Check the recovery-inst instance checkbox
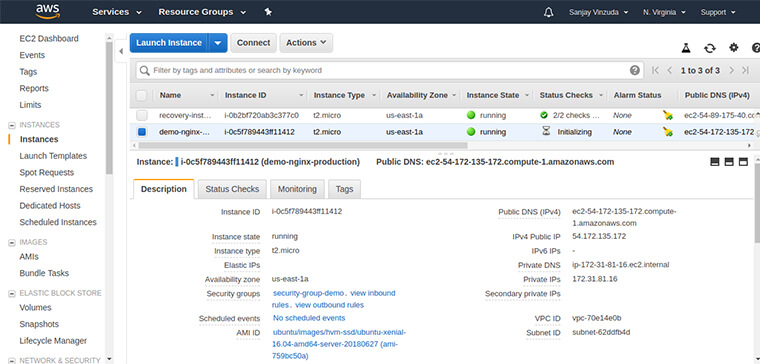Viewport: 760px width, 364px height. click(142, 115)
